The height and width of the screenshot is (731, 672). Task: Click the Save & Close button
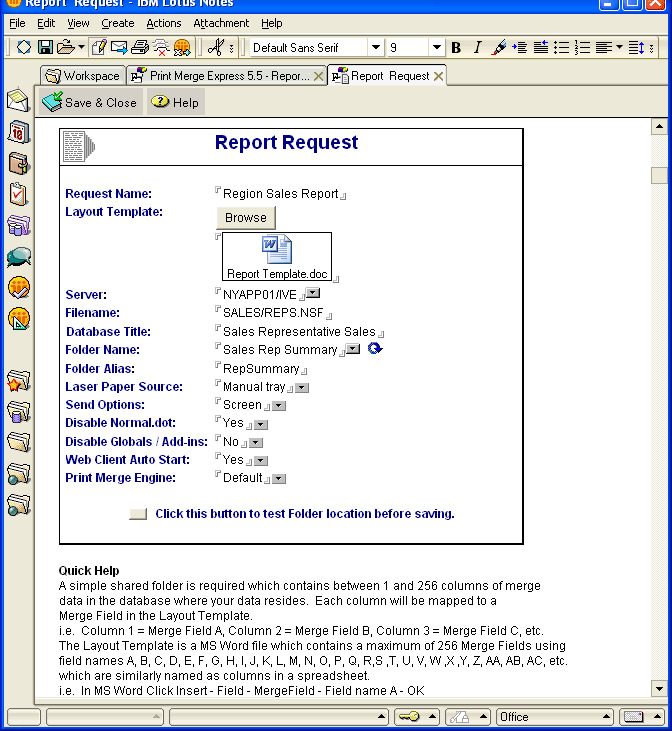pyautogui.click(x=90, y=102)
